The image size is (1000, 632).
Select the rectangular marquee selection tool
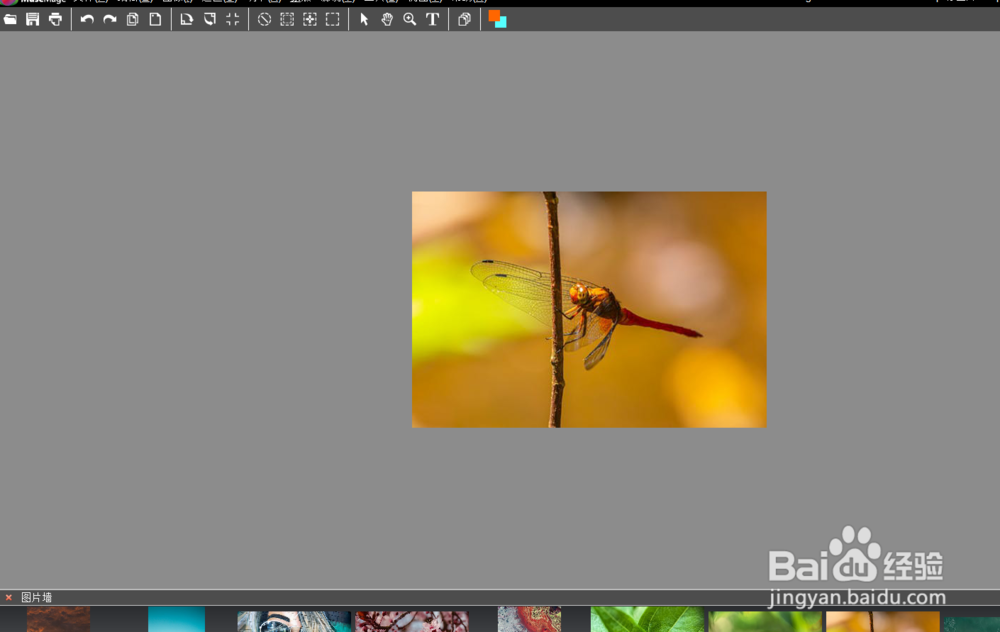[332, 19]
